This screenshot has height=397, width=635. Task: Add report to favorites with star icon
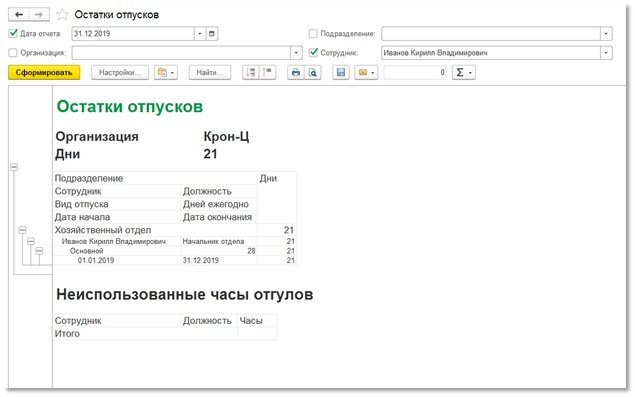[62, 15]
